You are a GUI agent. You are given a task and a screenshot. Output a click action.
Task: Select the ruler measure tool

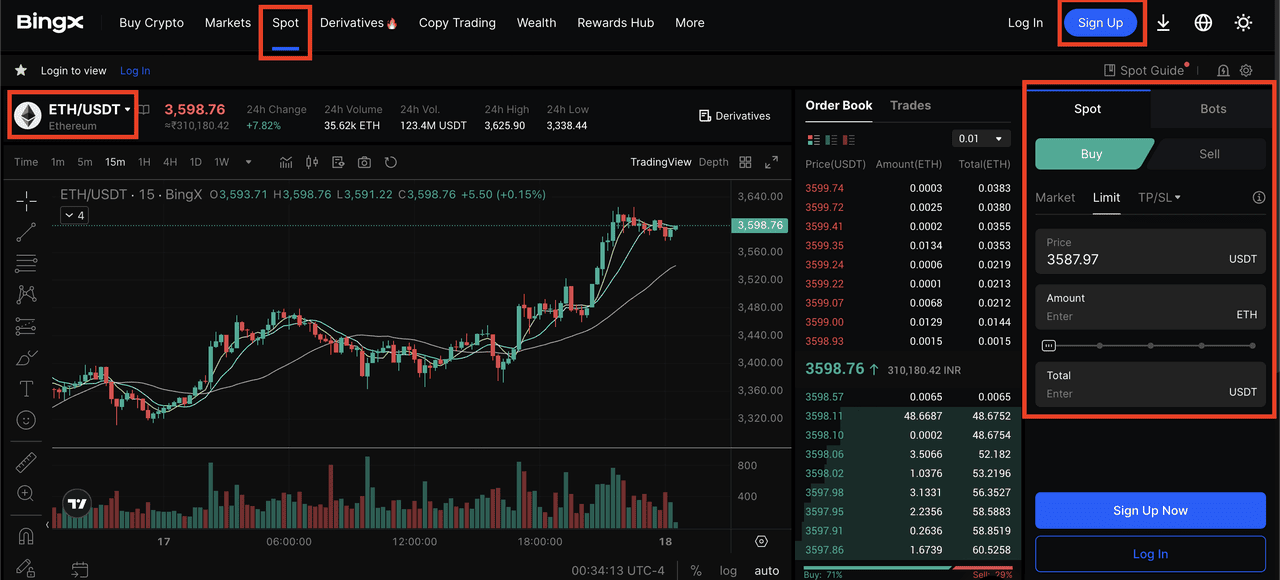26,462
